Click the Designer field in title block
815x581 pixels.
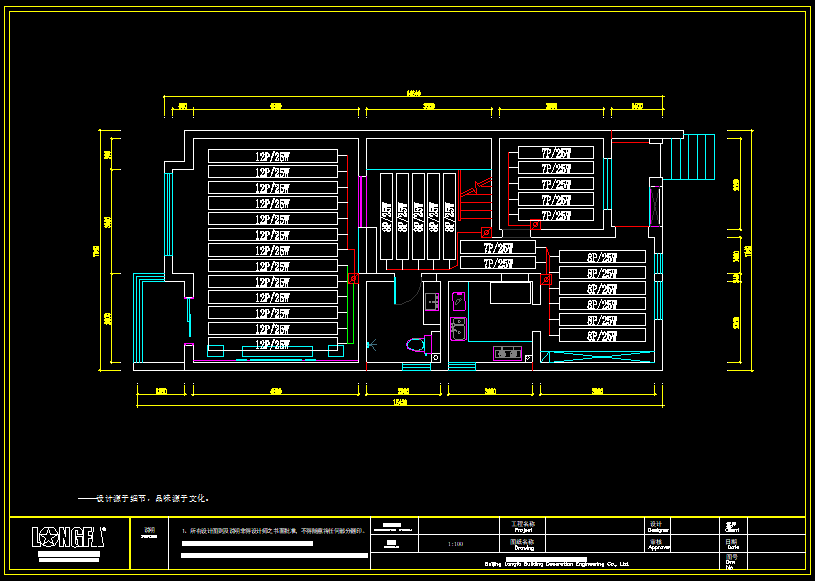click(x=658, y=526)
